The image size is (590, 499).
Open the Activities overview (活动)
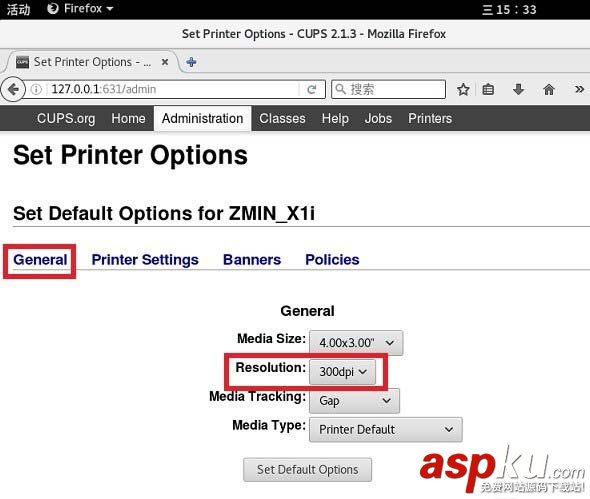[x=18, y=9]
